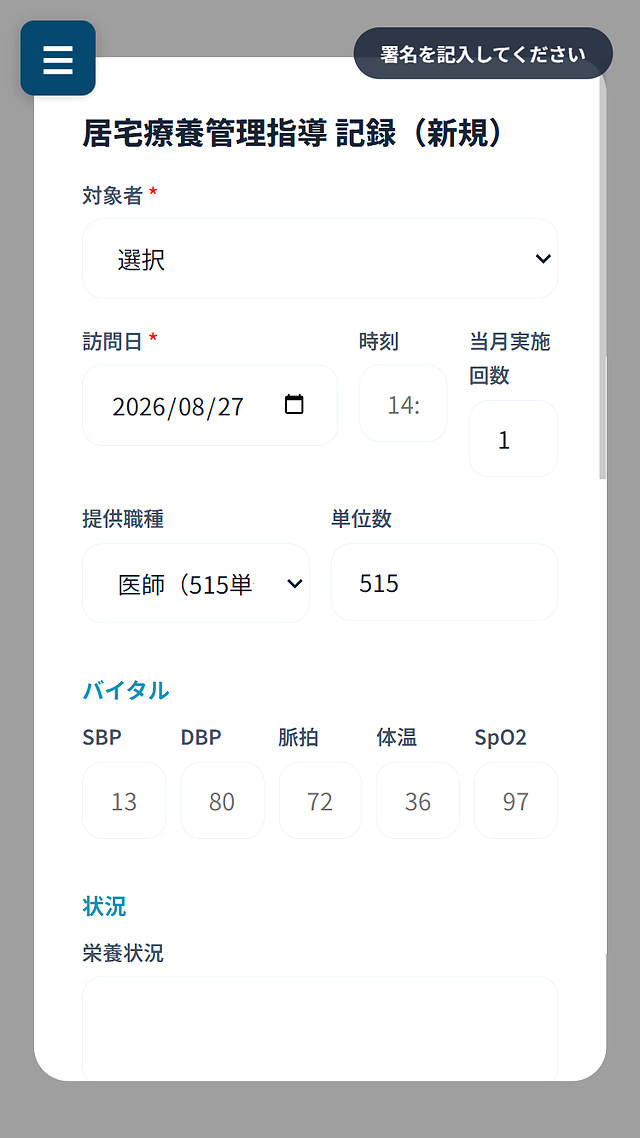Image resolution: width=640 pixels, height=1138 pixels.
Task: Focus the 時刻 time field
Action: (x=403, y=404)
